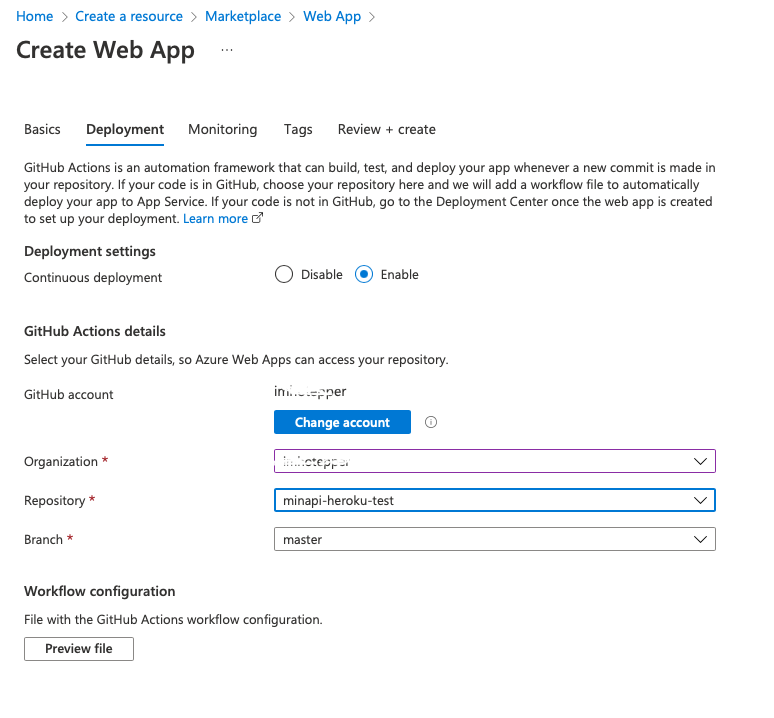Select the Enable radio button
This screenshot has width=774, height=718.
click(364, 274)
